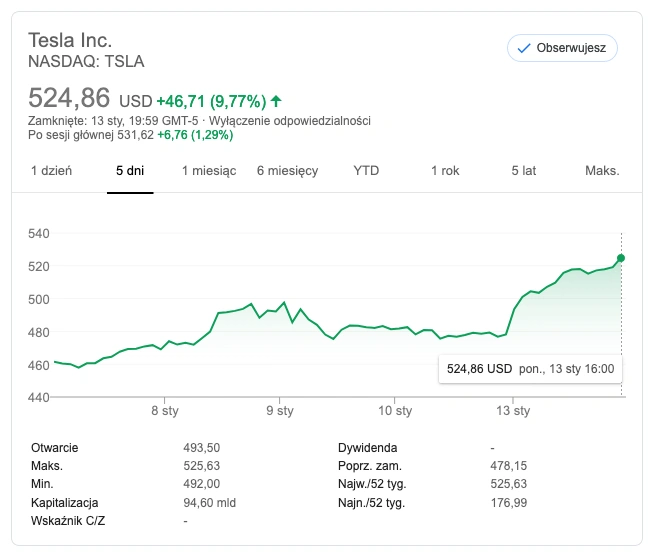The height and width of the screenshot is (556, 654).
Task: Click the 13 sty axis label
Action: click(x=513, y=410)
